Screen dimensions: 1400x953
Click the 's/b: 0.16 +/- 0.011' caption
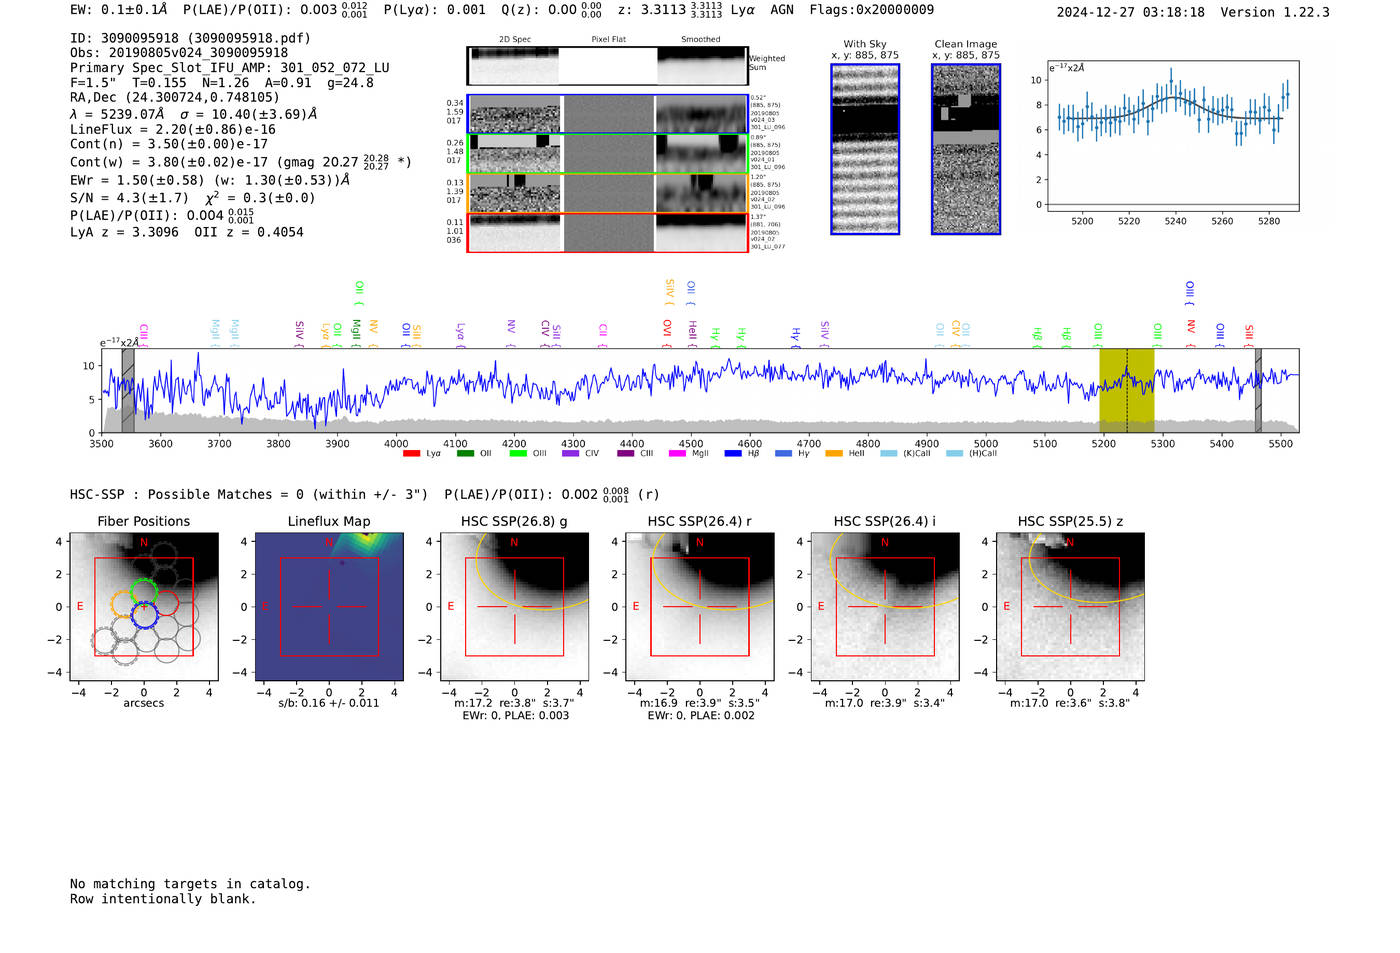(329, 703)
